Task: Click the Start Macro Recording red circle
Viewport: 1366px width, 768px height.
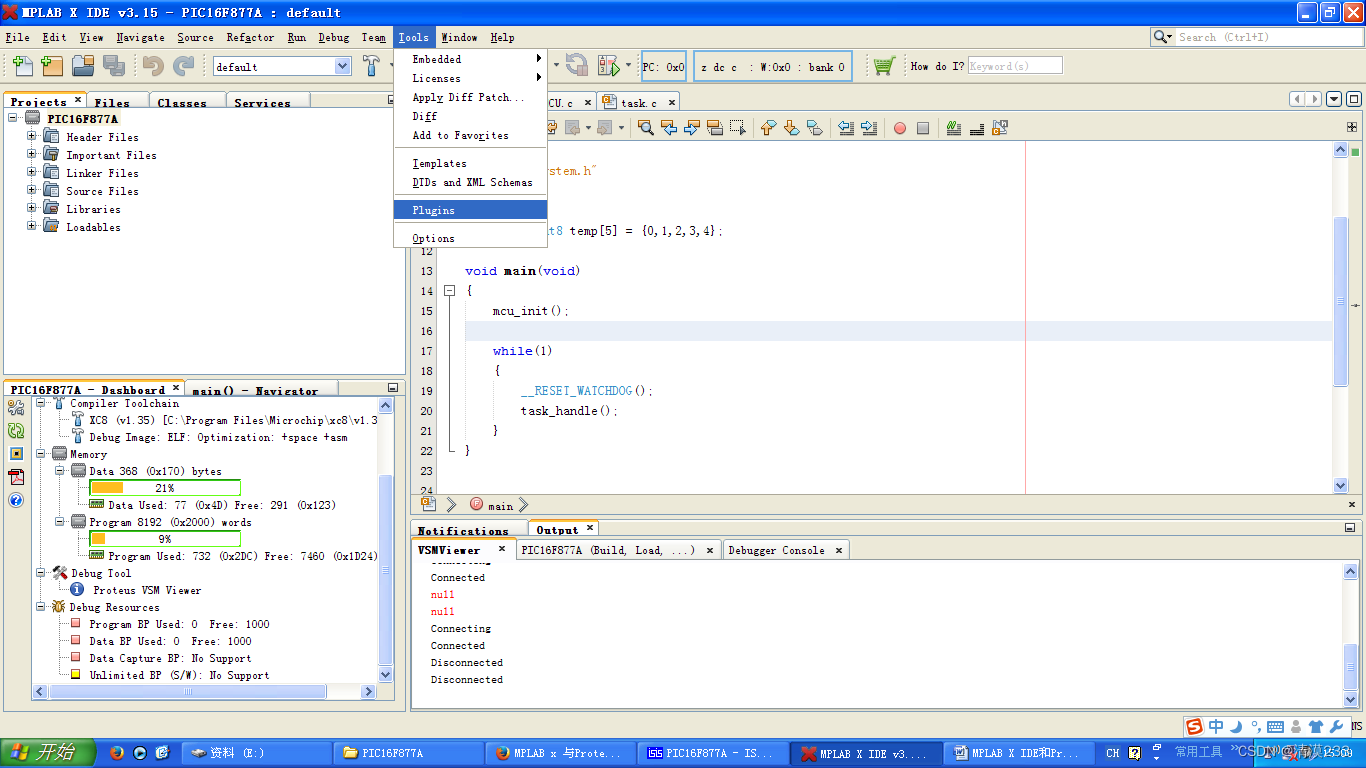Action: (900, 128)
